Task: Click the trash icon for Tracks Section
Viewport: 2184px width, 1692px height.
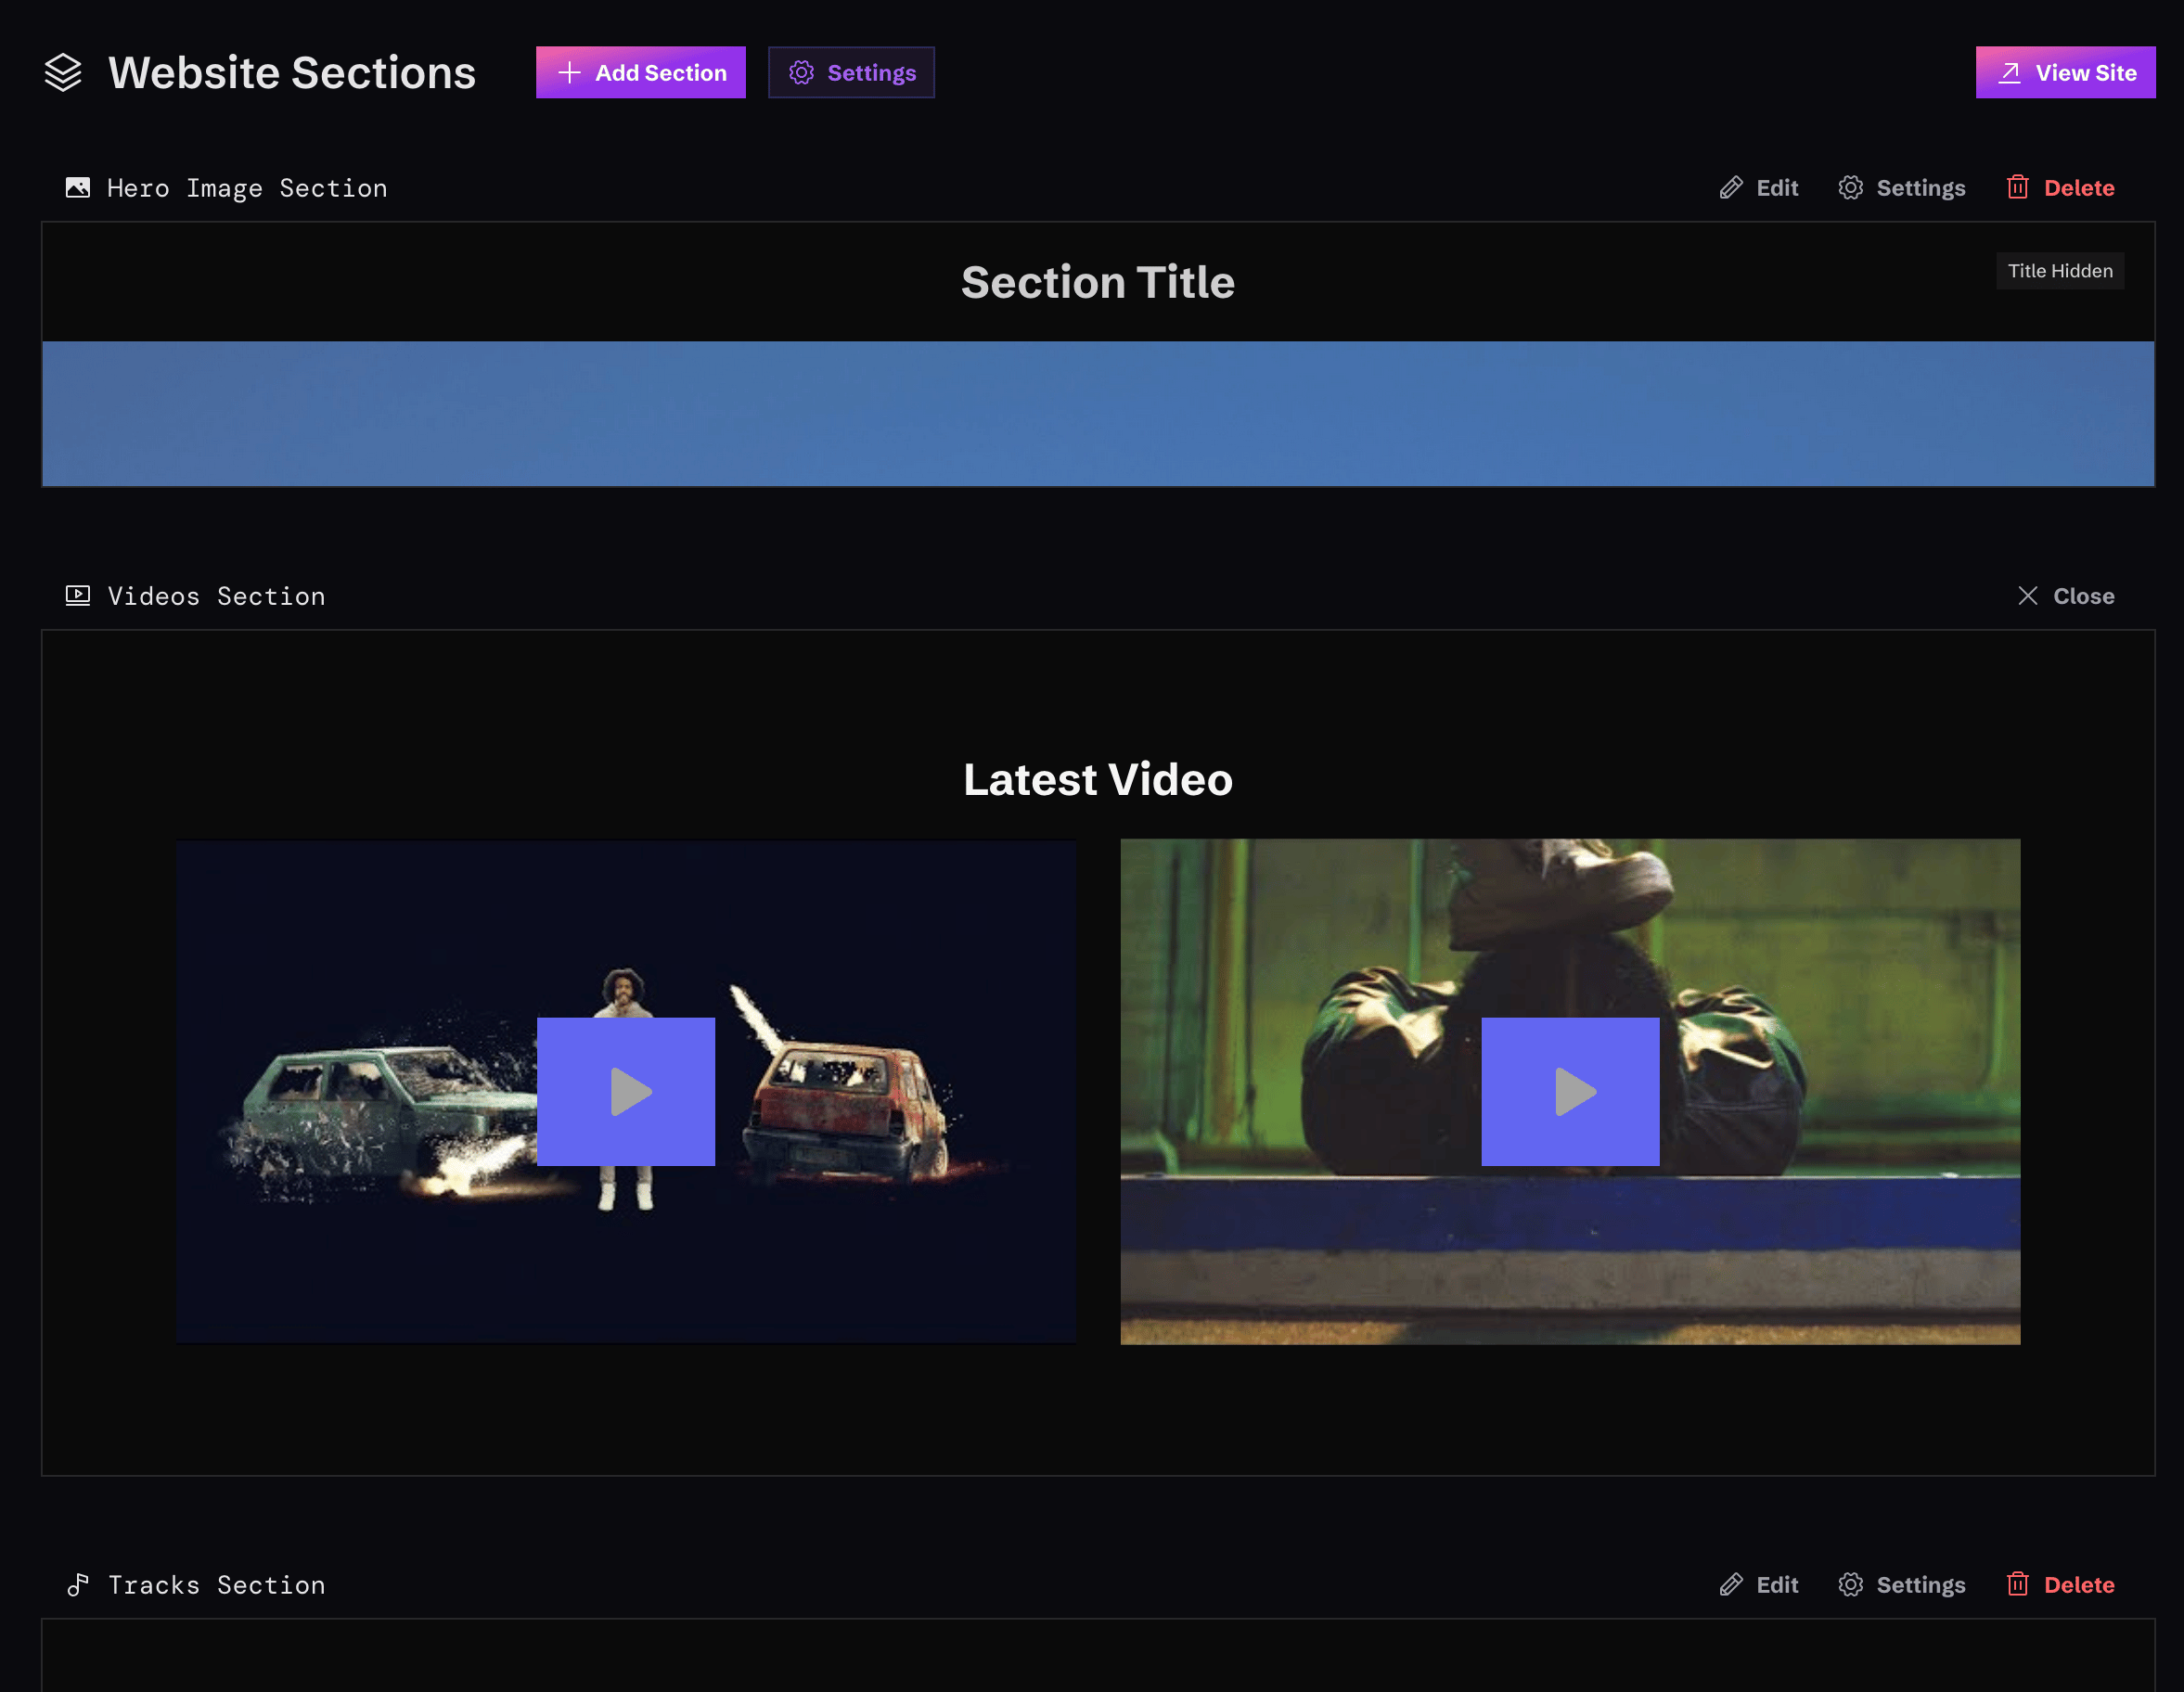Action: tap(2017, 1585)
